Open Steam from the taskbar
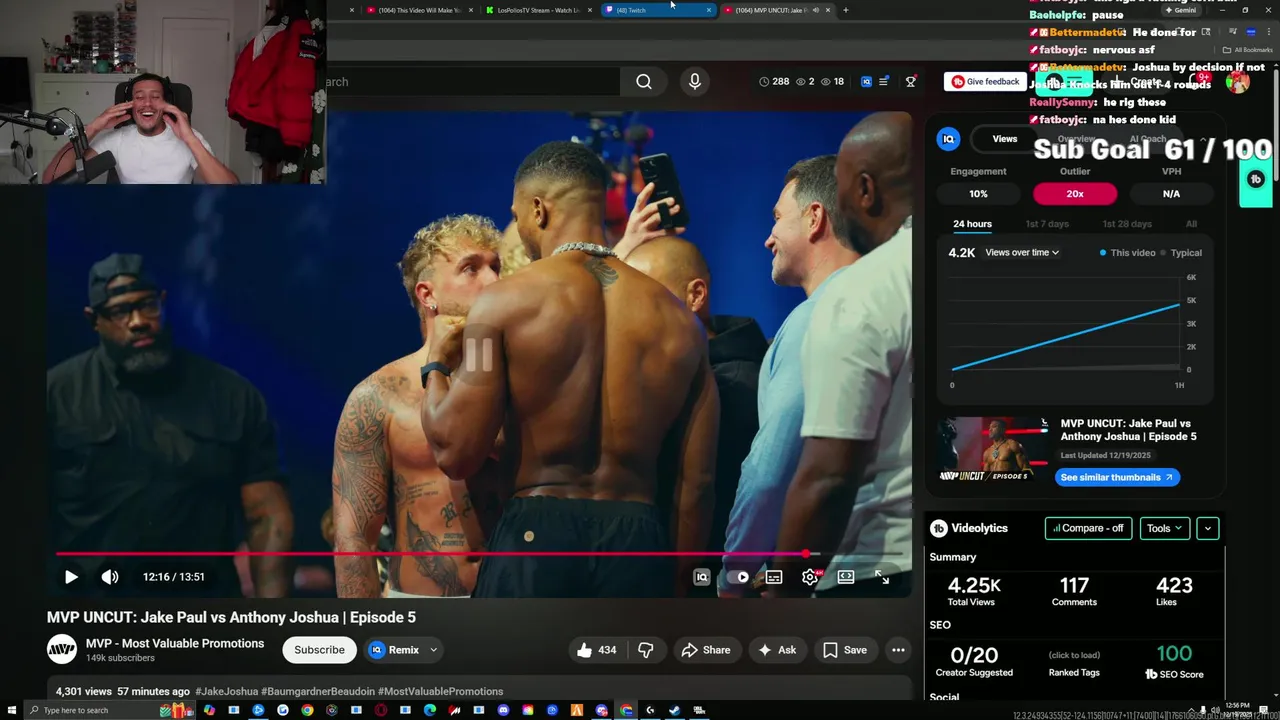This screenshot has width=1280, height=720. pos(675,711)
